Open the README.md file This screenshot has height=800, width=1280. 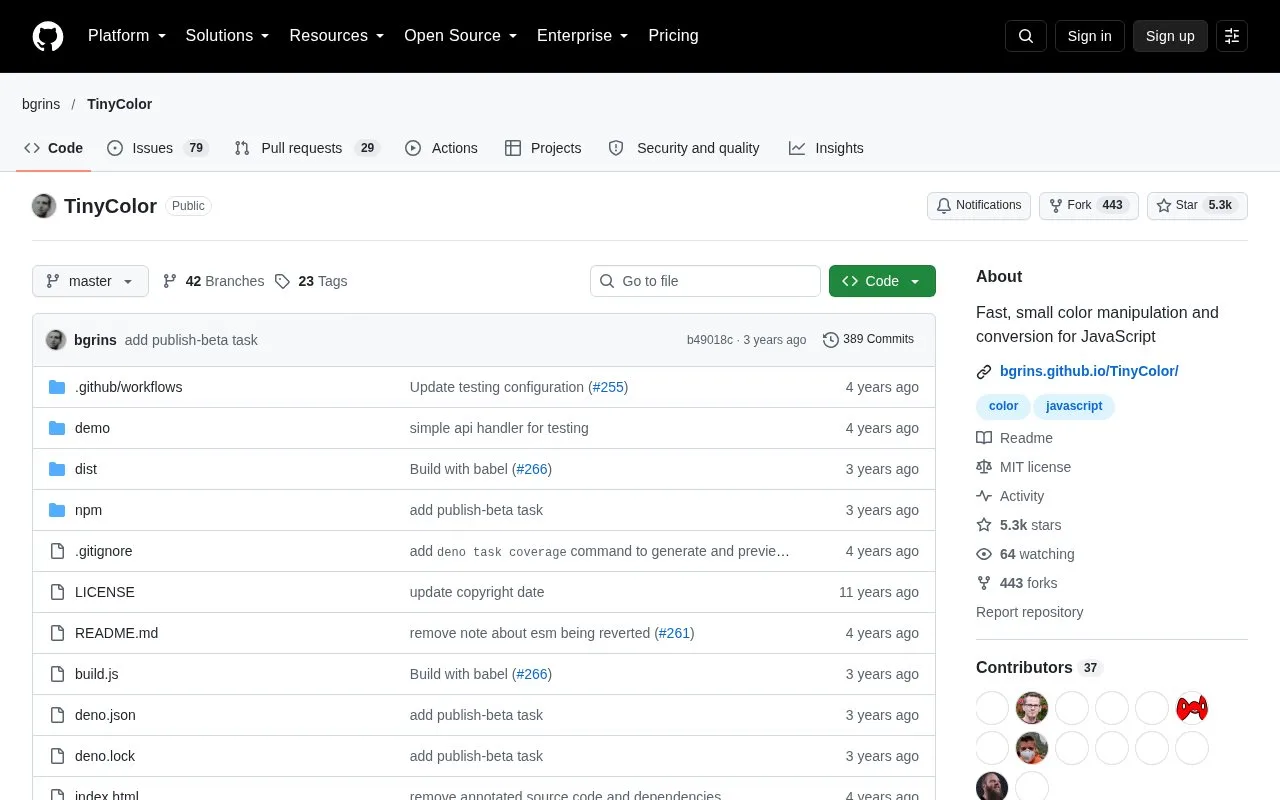click(116, 633)
